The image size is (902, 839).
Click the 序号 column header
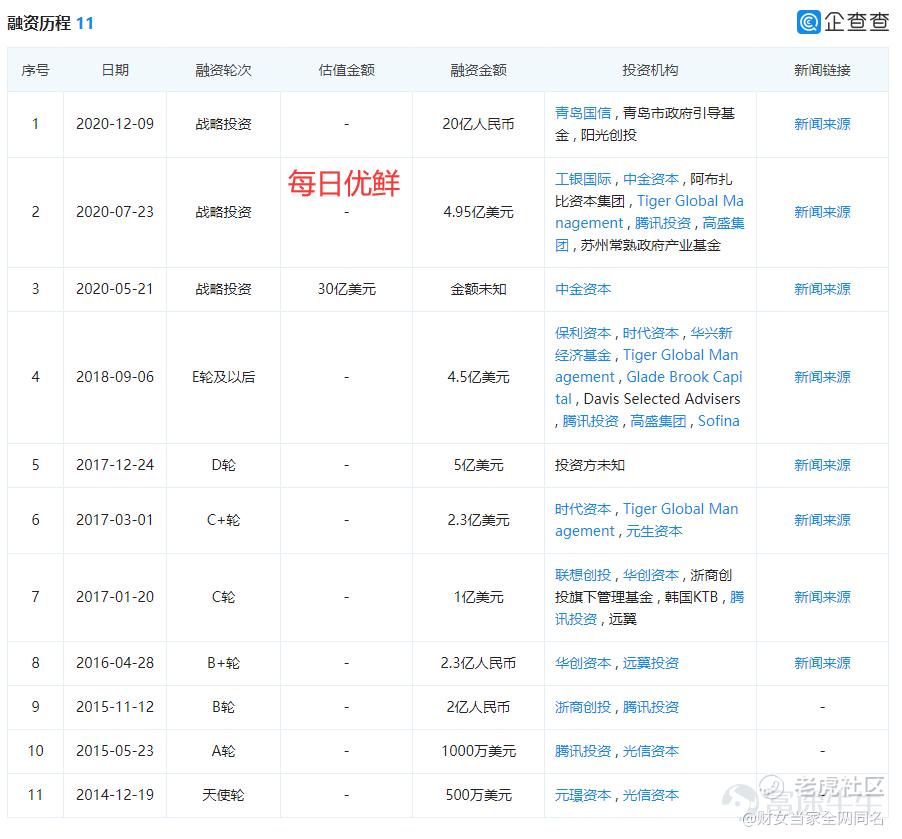click(35, 71)
